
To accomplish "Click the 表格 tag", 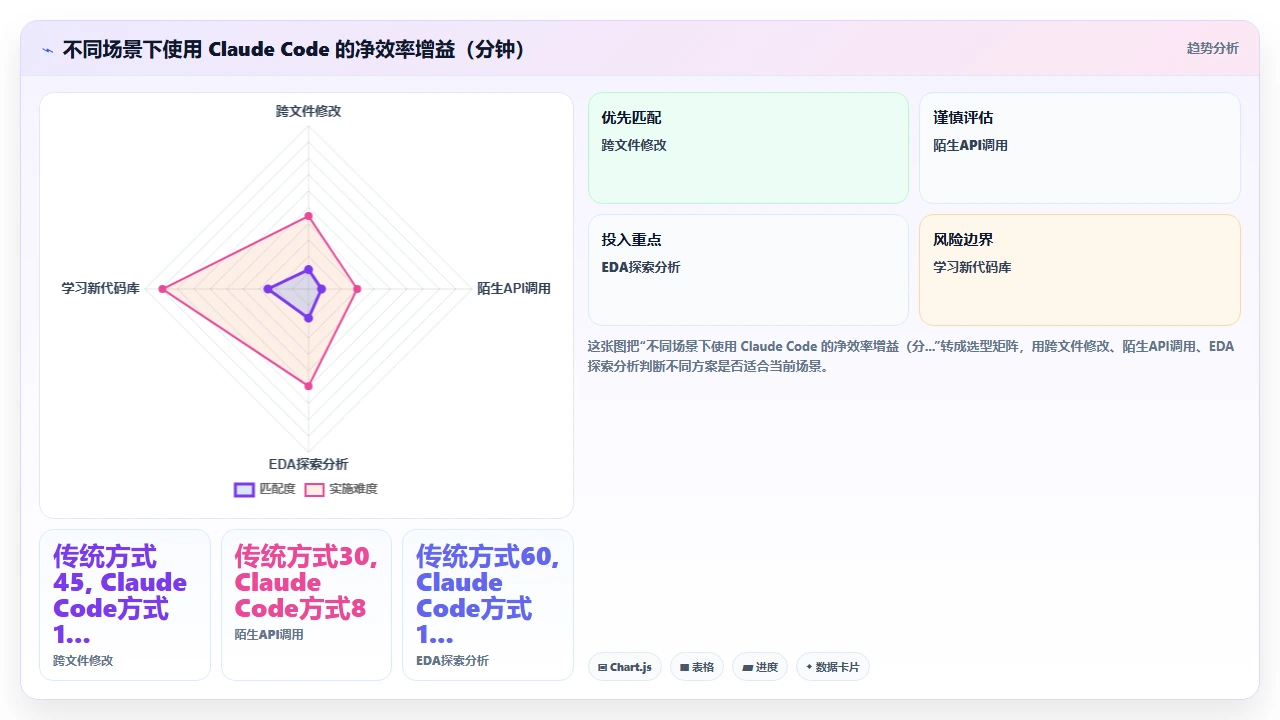I will [x=697, y=667].
